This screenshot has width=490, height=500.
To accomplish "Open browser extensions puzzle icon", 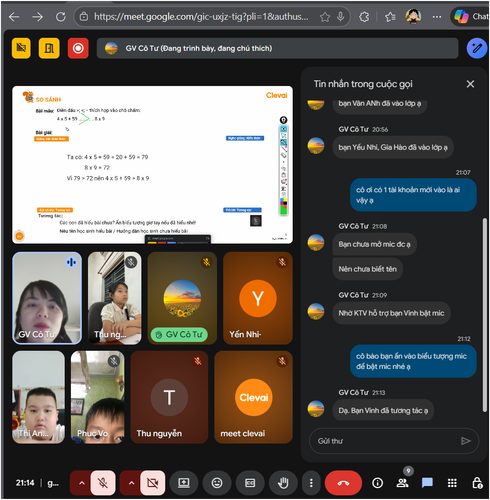I will click(x=364, y=16).
